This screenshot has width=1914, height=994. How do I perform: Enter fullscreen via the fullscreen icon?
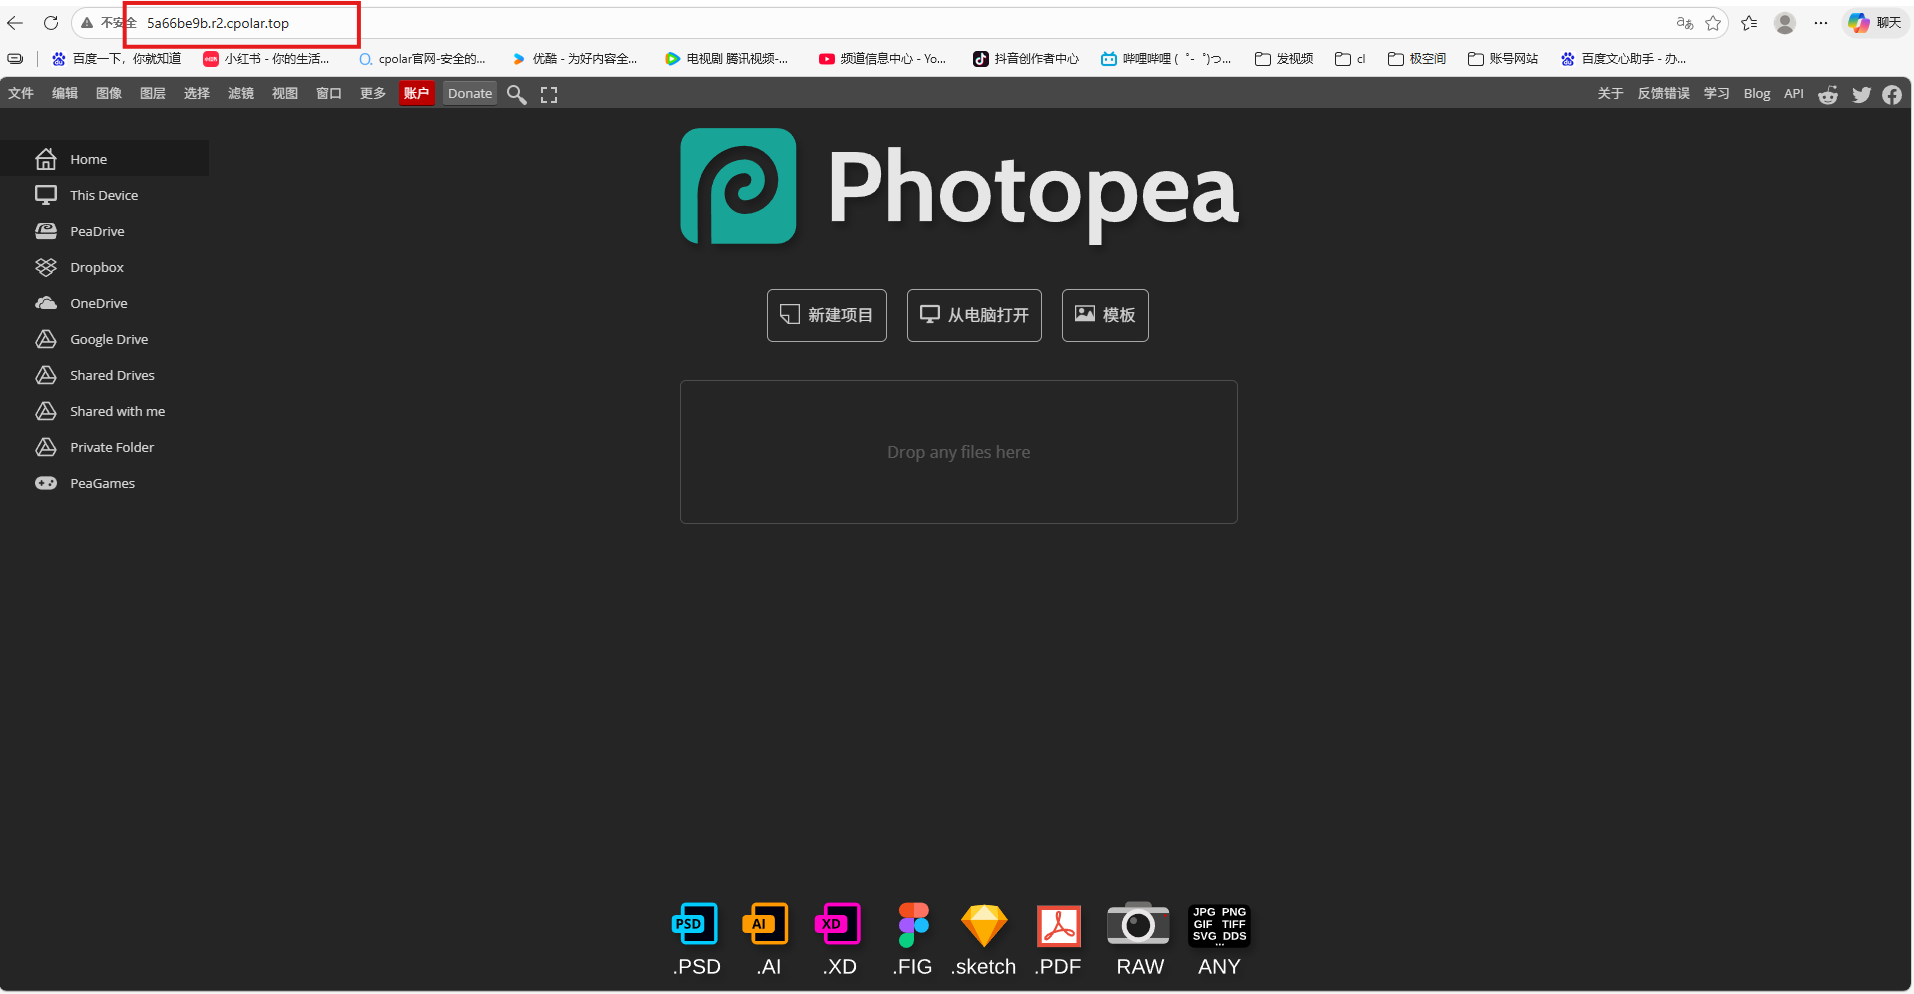coord(548,93)
